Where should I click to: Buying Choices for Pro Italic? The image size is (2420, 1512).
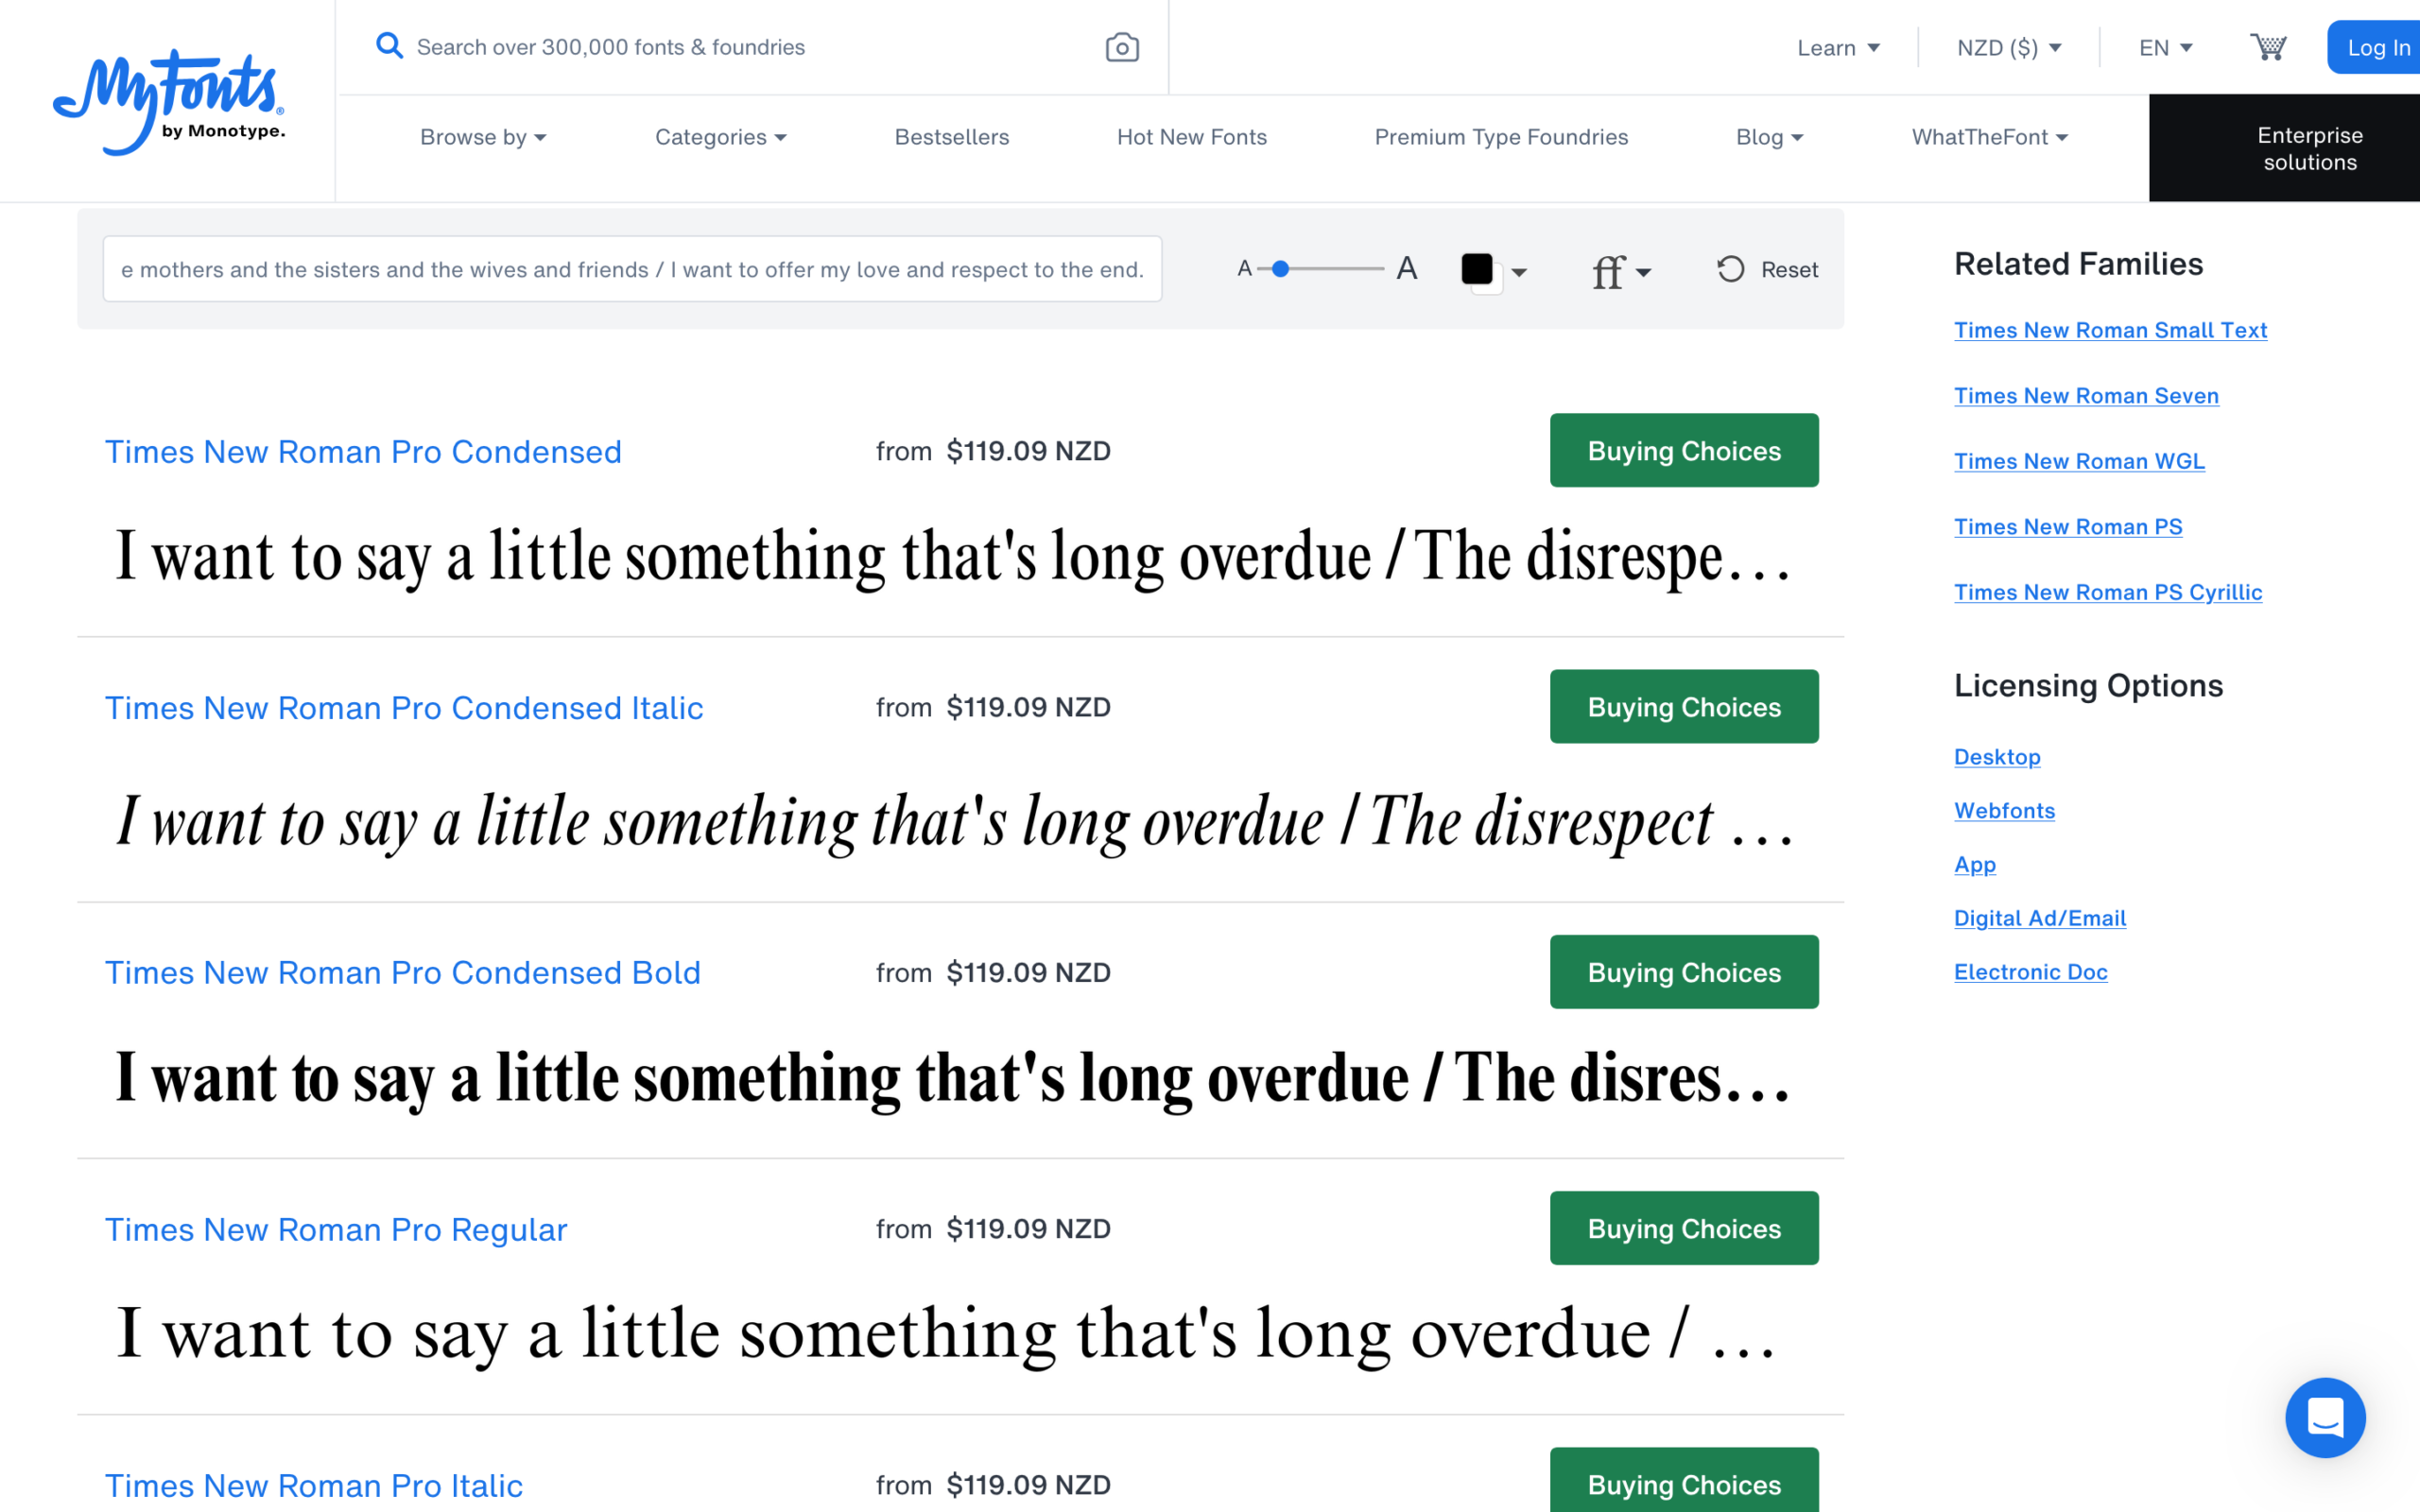(1684, 1480)
